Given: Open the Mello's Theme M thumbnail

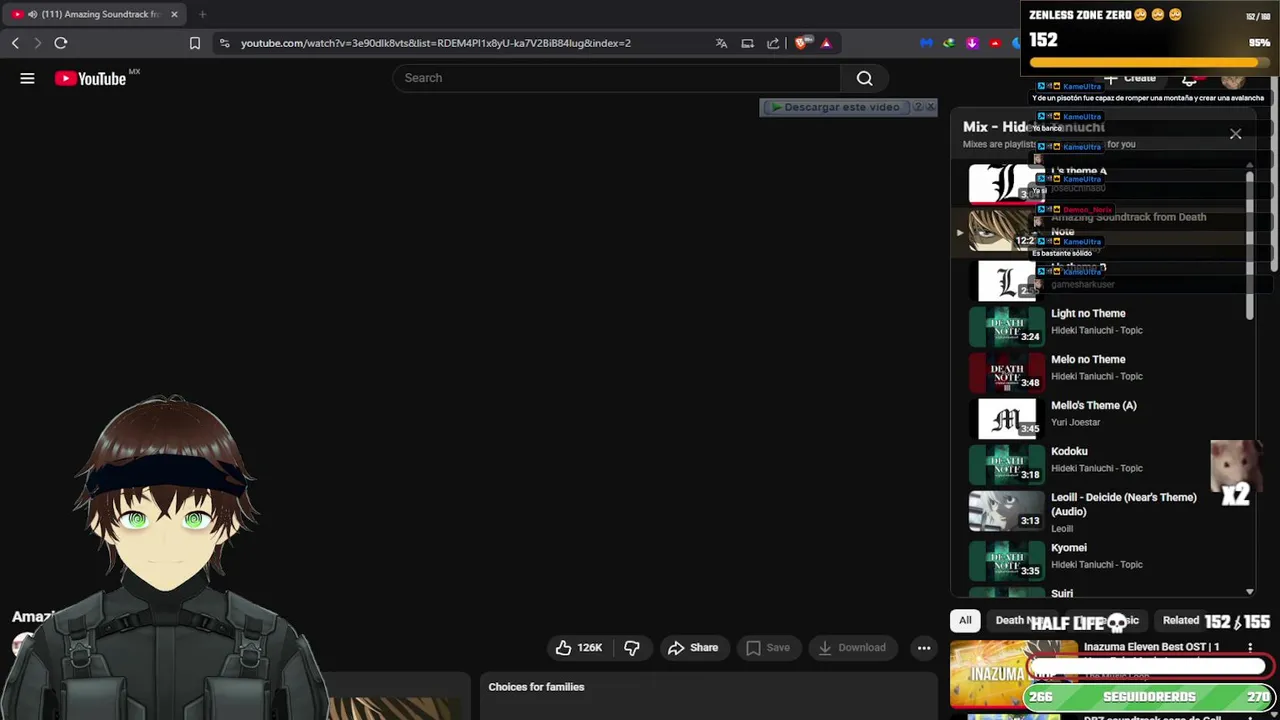Looking at the screenshot, I should [1006, 418].
